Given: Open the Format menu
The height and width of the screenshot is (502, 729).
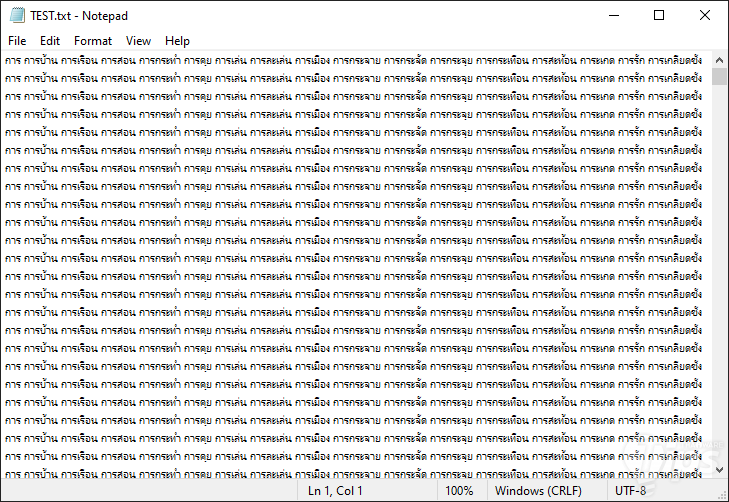Looking at the screenshot, I should pyautogui.click(x=93, y=41).
